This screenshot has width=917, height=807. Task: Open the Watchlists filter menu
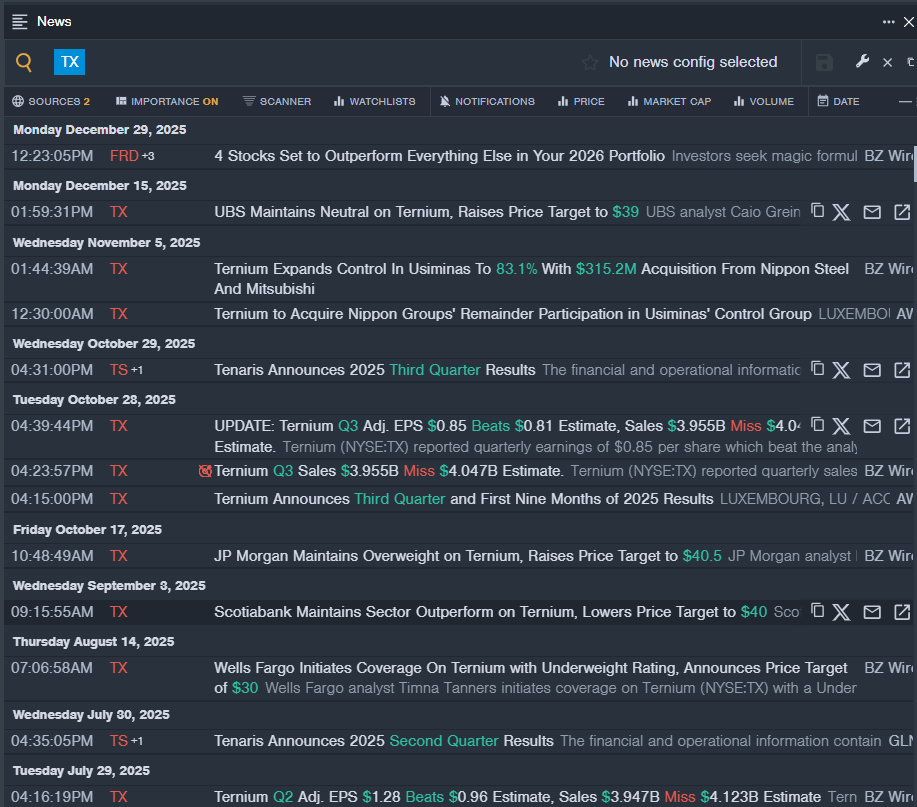click(x=374, y=101)
